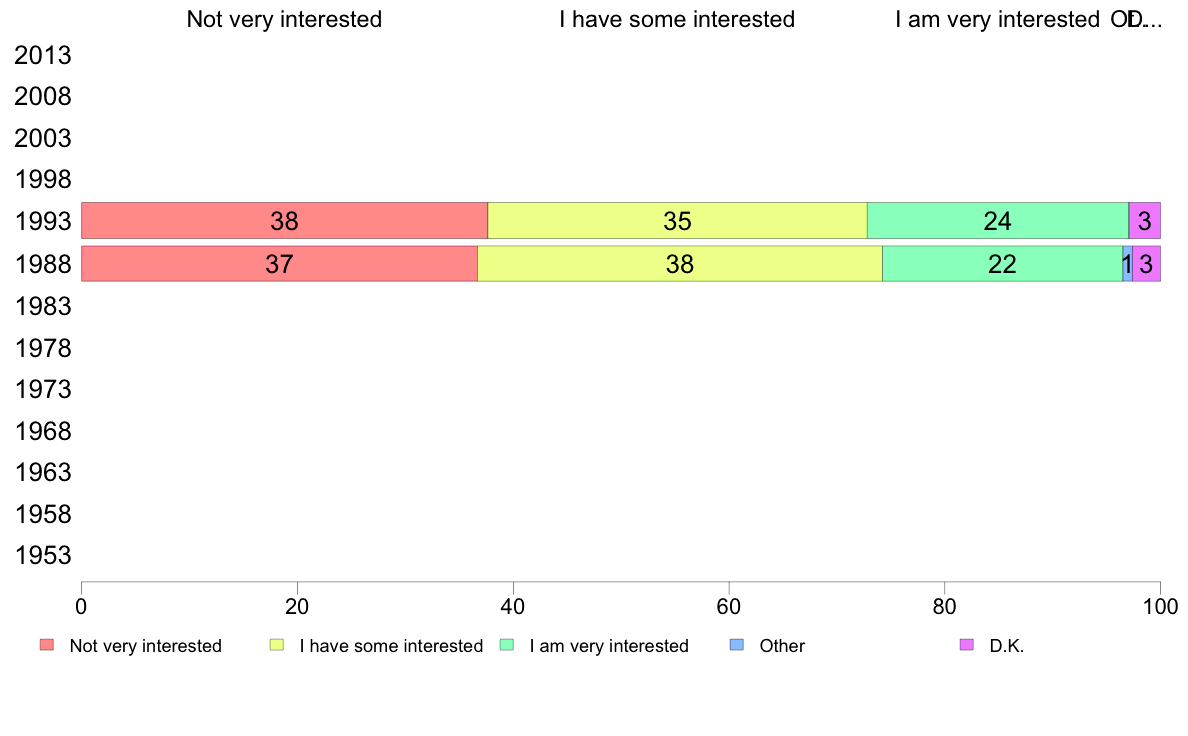The height and width of the screenshot is (736, 1188).
Task: Click the purple D.K. legend swatch
Action: (x=967, y=645)
